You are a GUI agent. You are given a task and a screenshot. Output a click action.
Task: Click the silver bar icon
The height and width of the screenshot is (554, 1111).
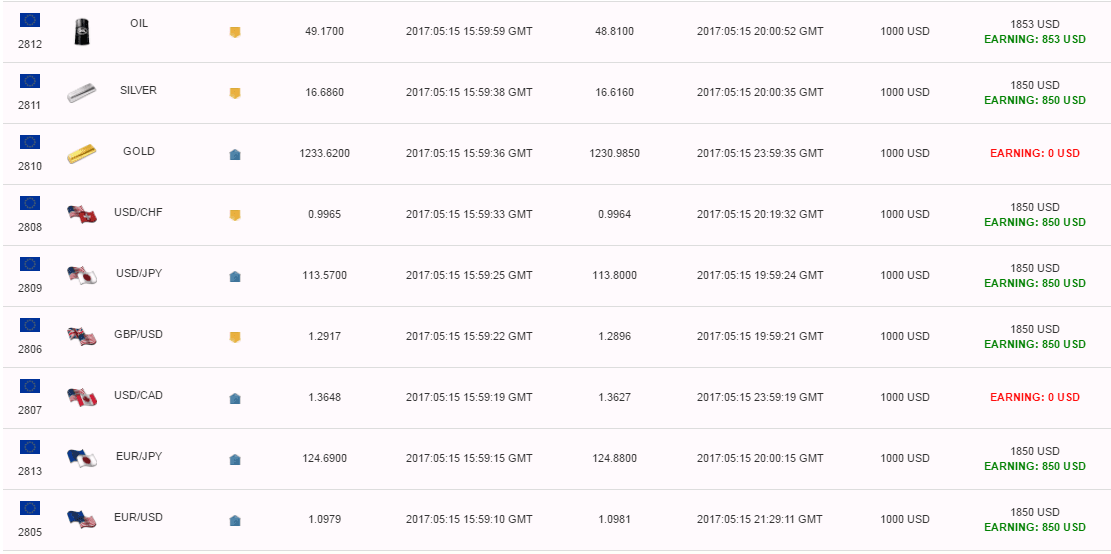click(81, 93)
